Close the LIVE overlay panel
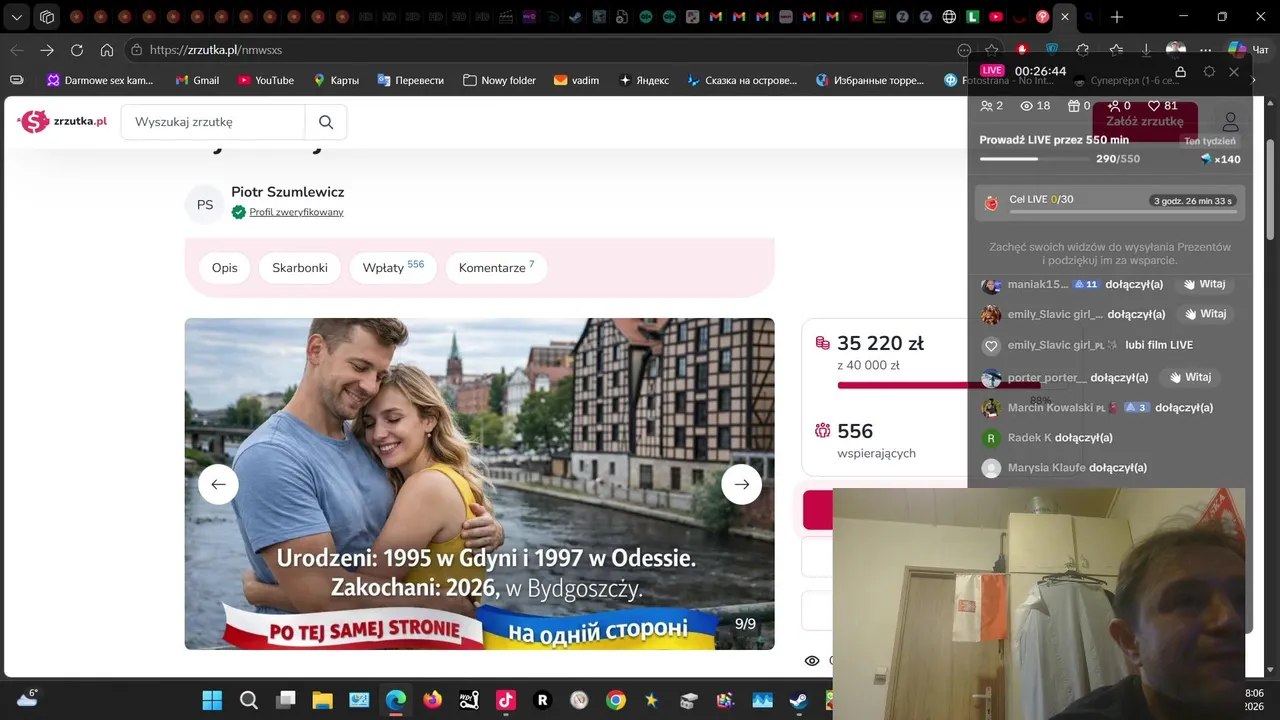The image size is (1280, 720). [1234, 72]
